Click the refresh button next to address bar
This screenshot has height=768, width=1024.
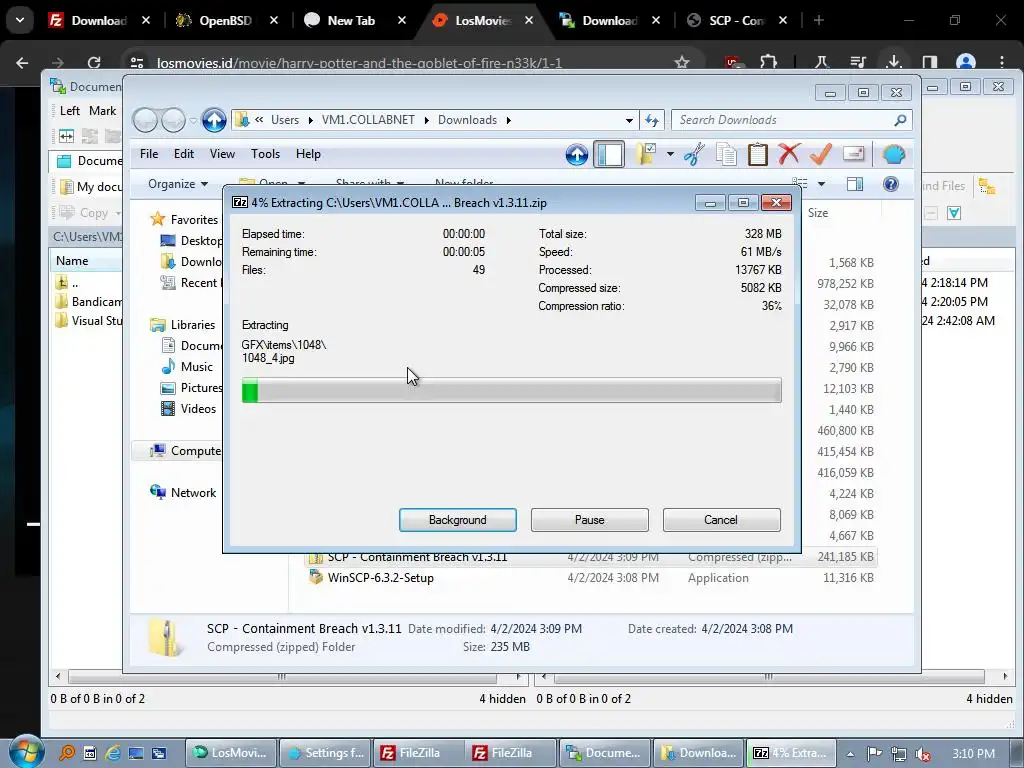pos(652,120)
